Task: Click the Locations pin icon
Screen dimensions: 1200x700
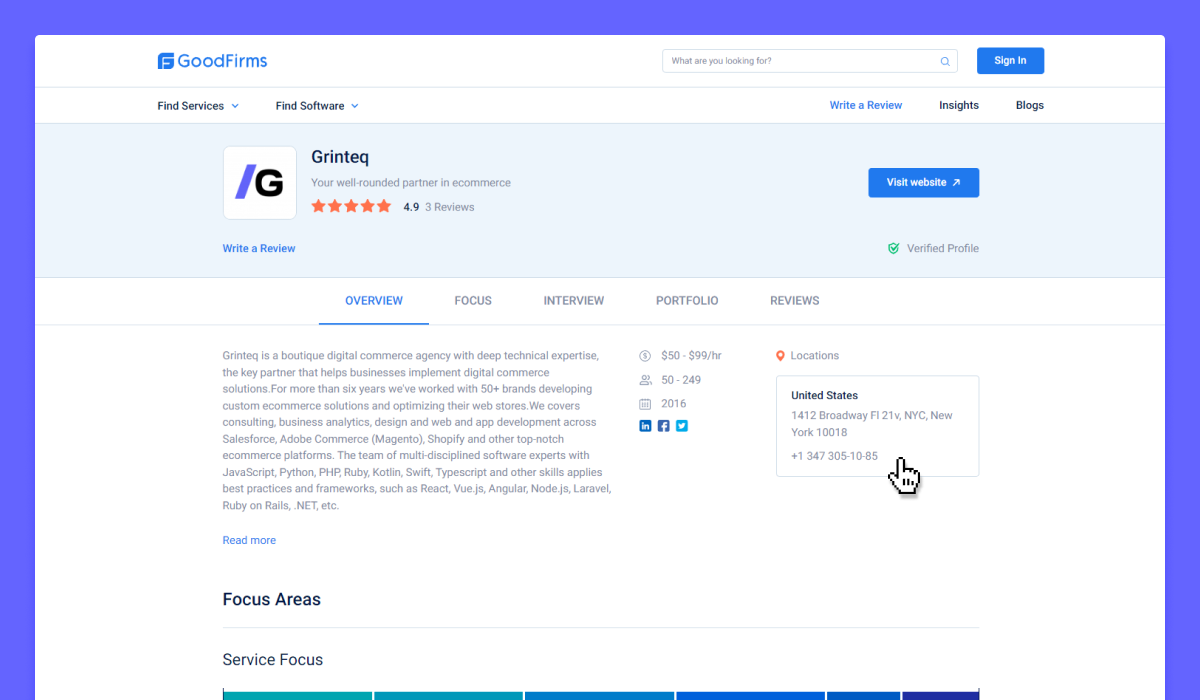Action: pyautogui.click(x=780, y=356)
